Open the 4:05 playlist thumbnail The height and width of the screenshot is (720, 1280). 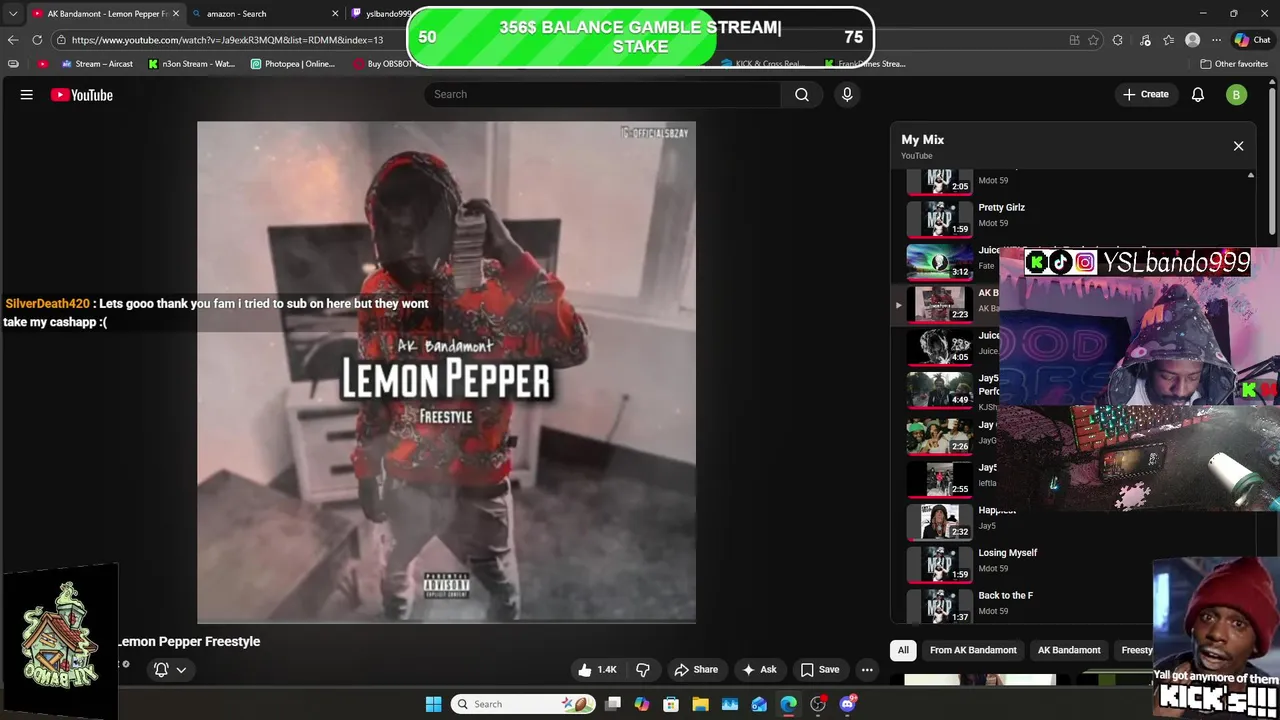[939, 347]
